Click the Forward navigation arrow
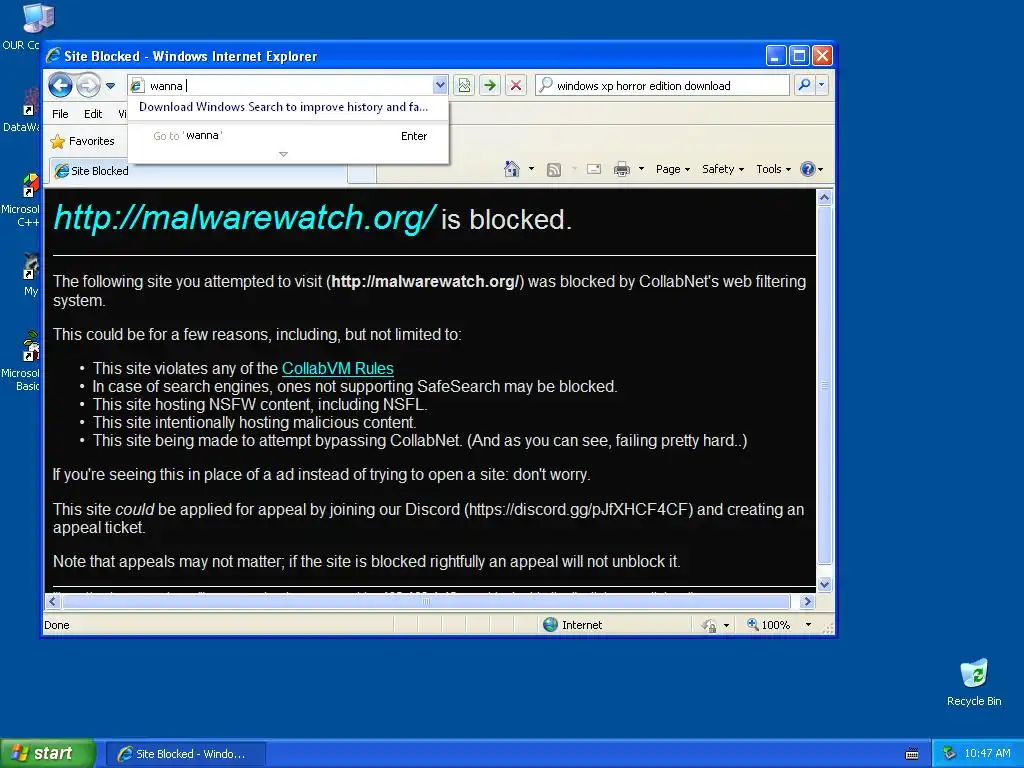 tap(88, 85)
